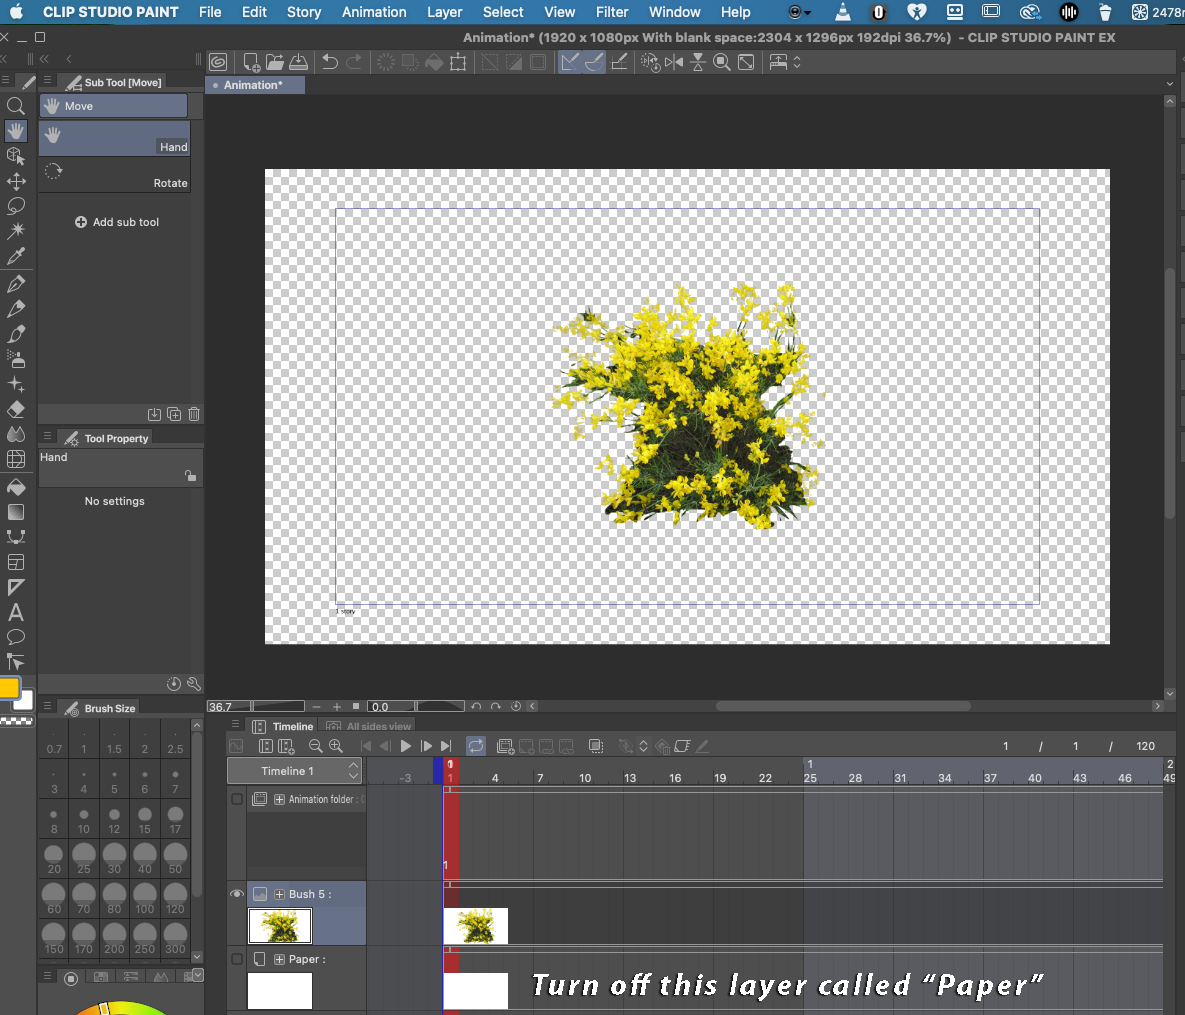Viewport: 1185px width, 1015px height.
Task: Select the Rotate sub tool
Action: 114,176
